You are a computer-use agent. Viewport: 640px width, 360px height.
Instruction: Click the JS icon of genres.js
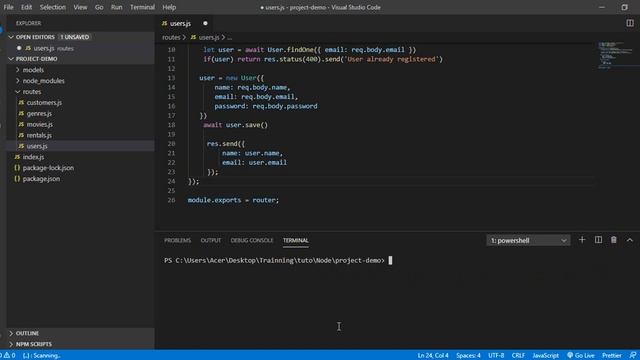pyautogui.click(x=21, y=113)
